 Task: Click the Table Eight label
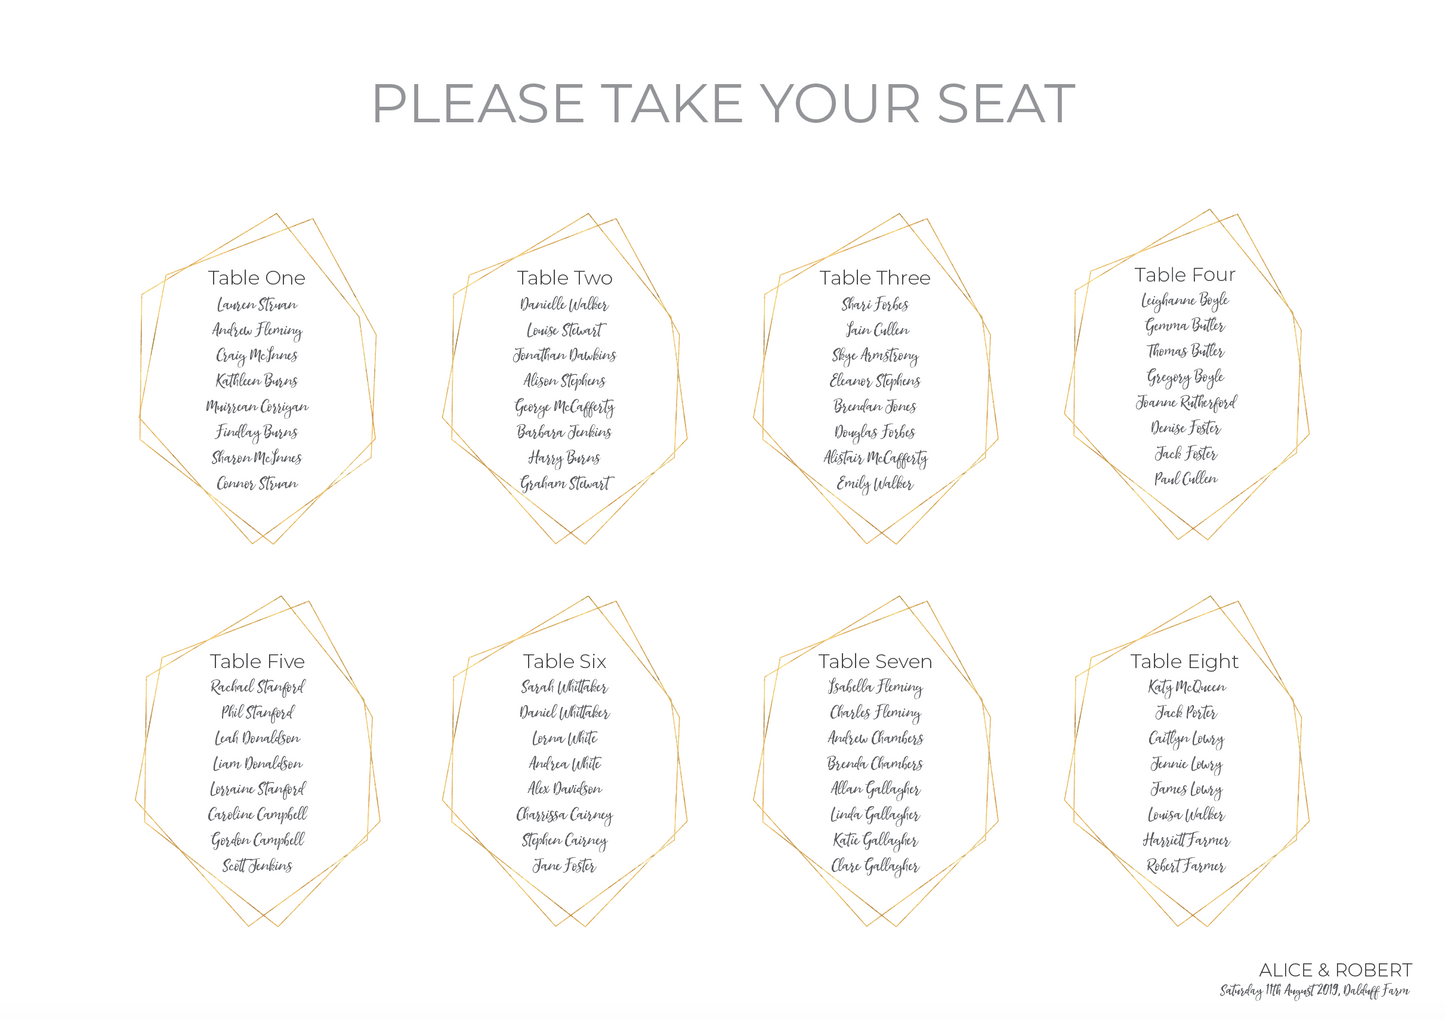(1184, 661)
